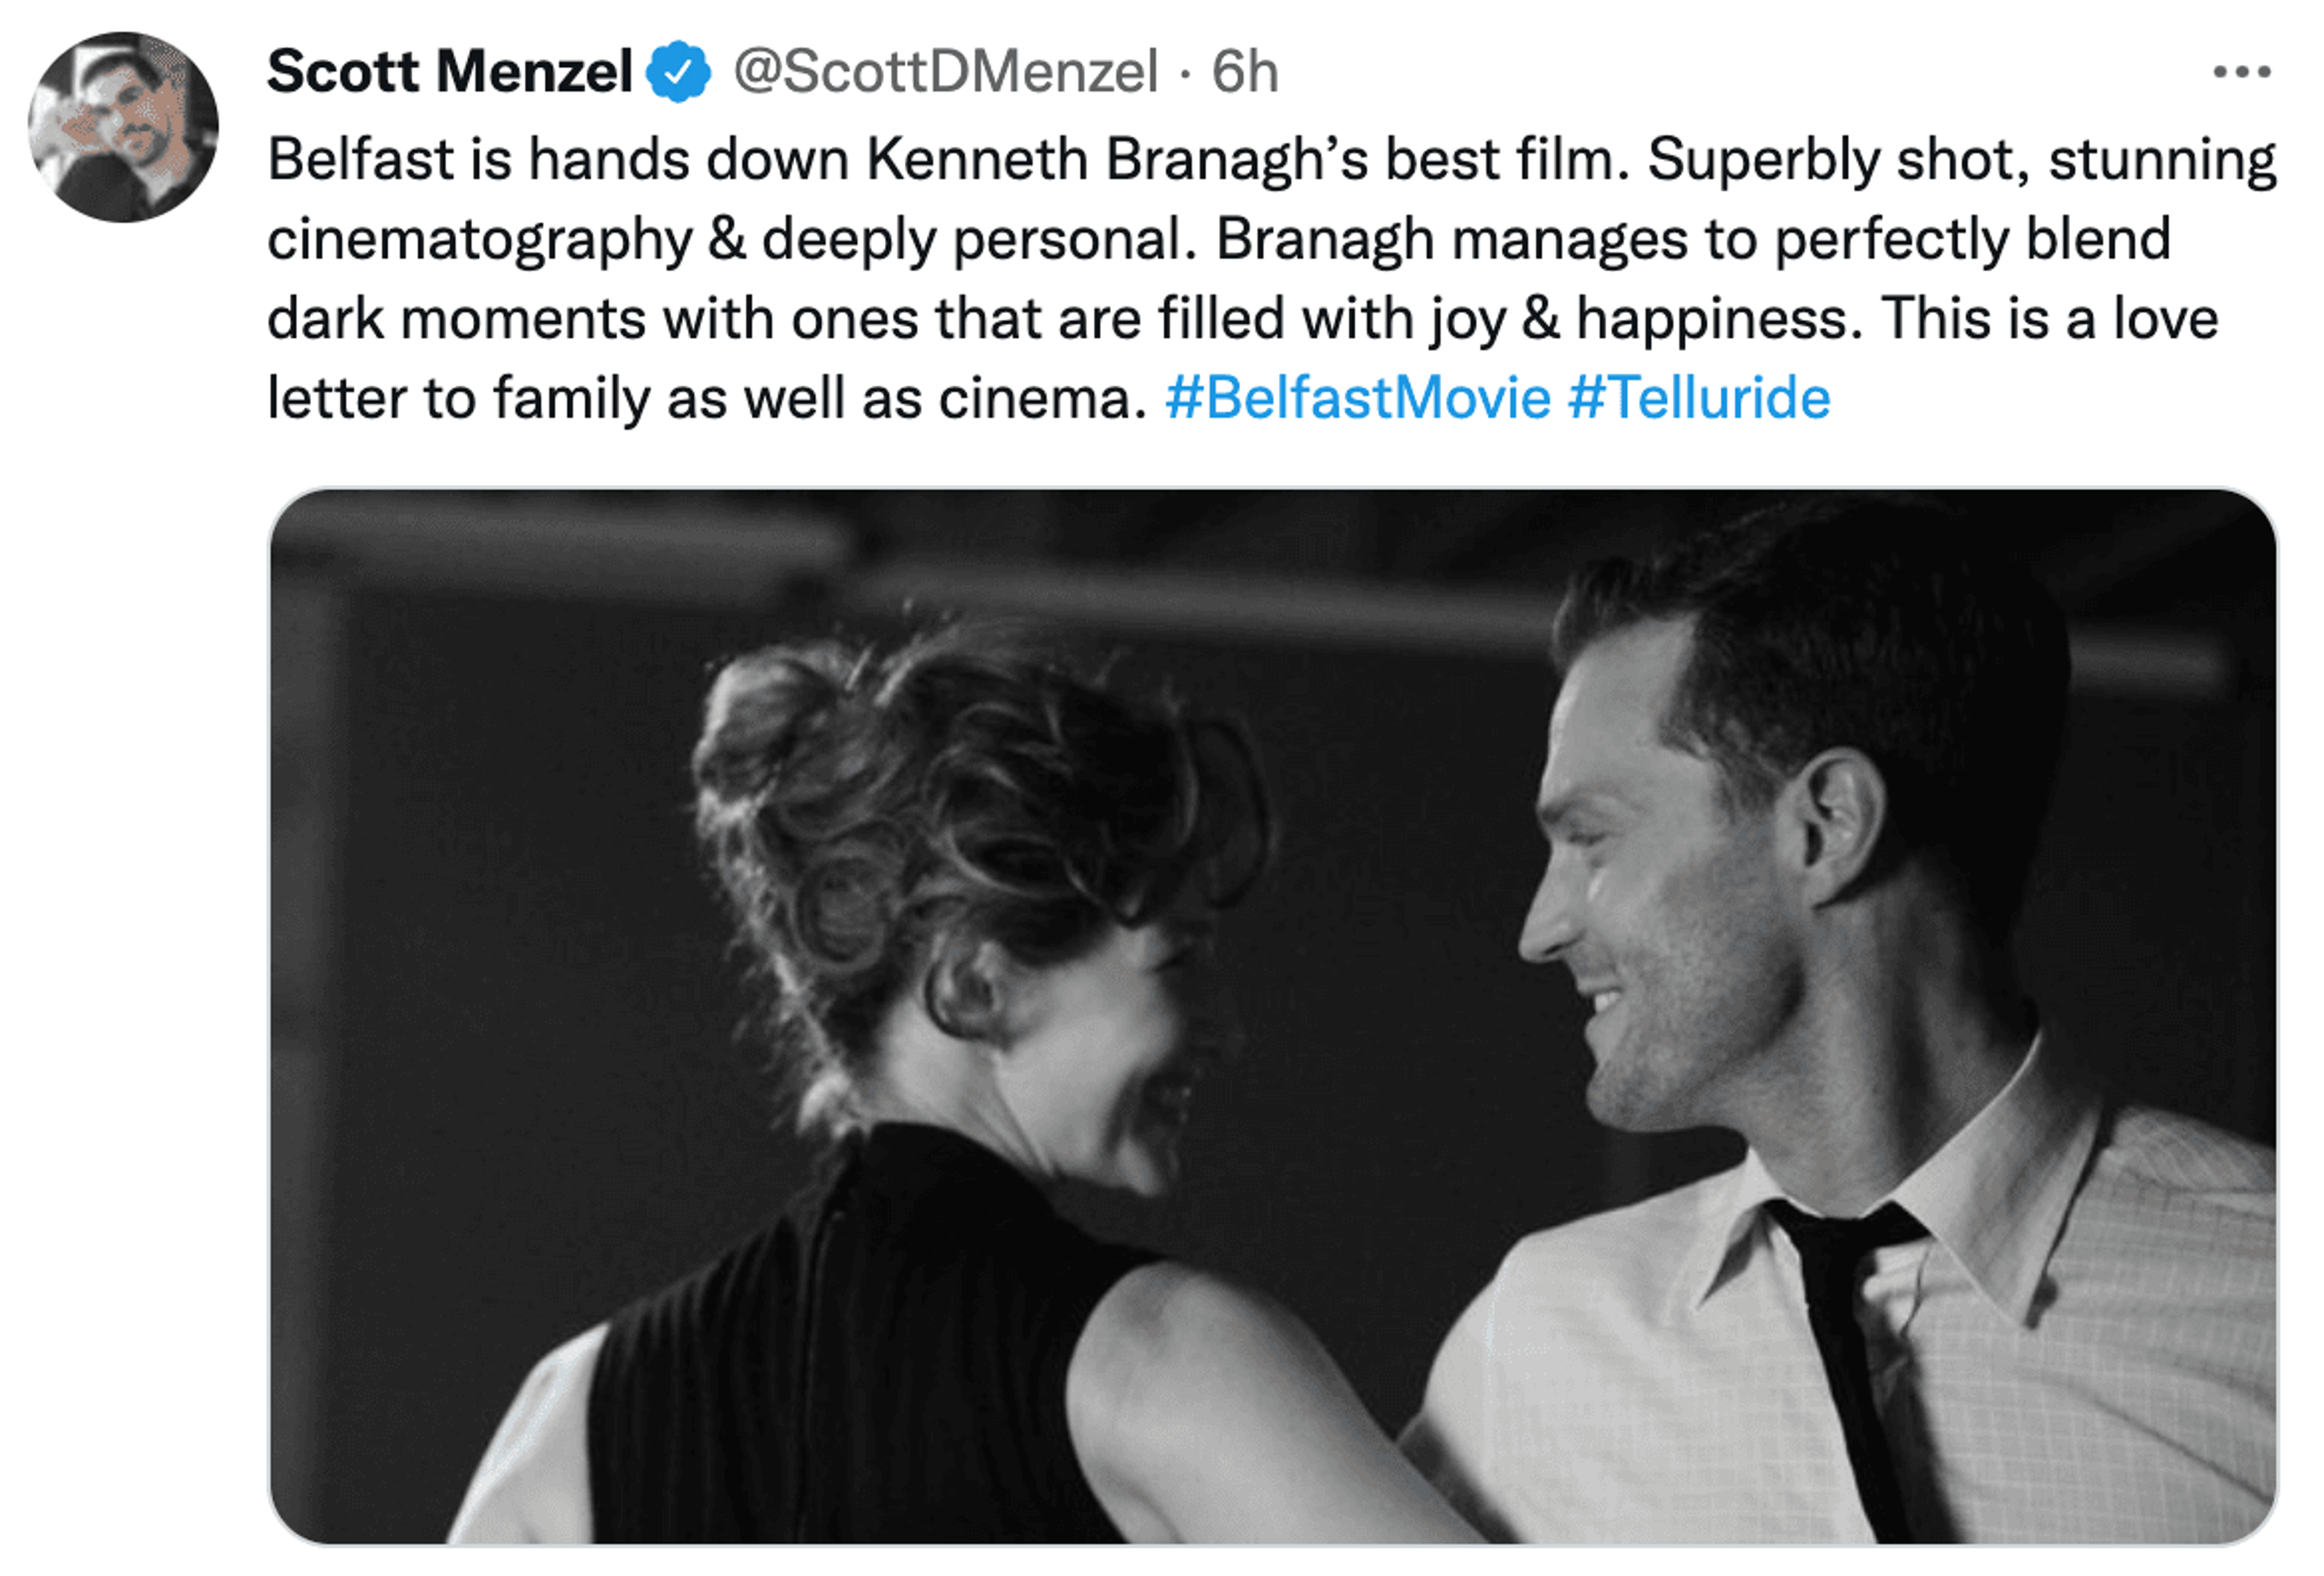2324x1576 pixels.
Task: Open the three-dot more options menu
Action: tap(2242, 72)
